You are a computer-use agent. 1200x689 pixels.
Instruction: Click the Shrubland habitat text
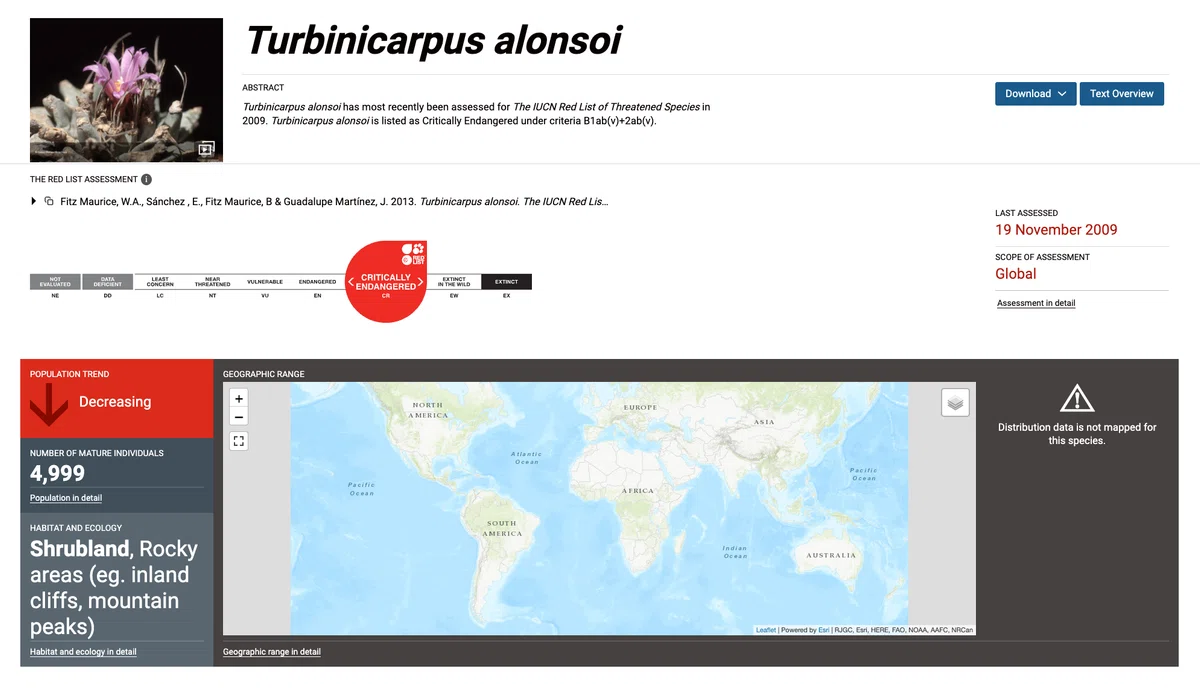(x=80, y=549)
